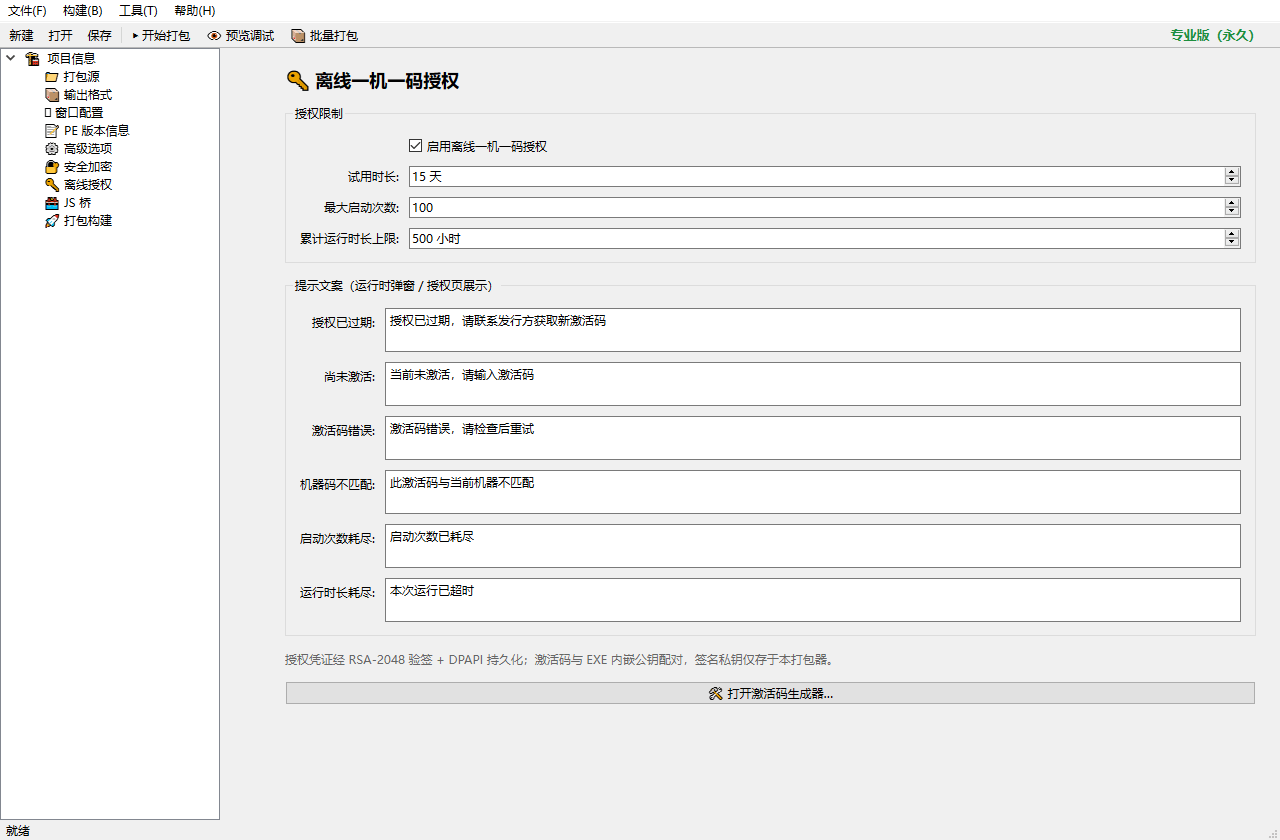The image size is (1280, 840).
Task: Click the 项目信息 tree root icon
Action: coord(33,59)
